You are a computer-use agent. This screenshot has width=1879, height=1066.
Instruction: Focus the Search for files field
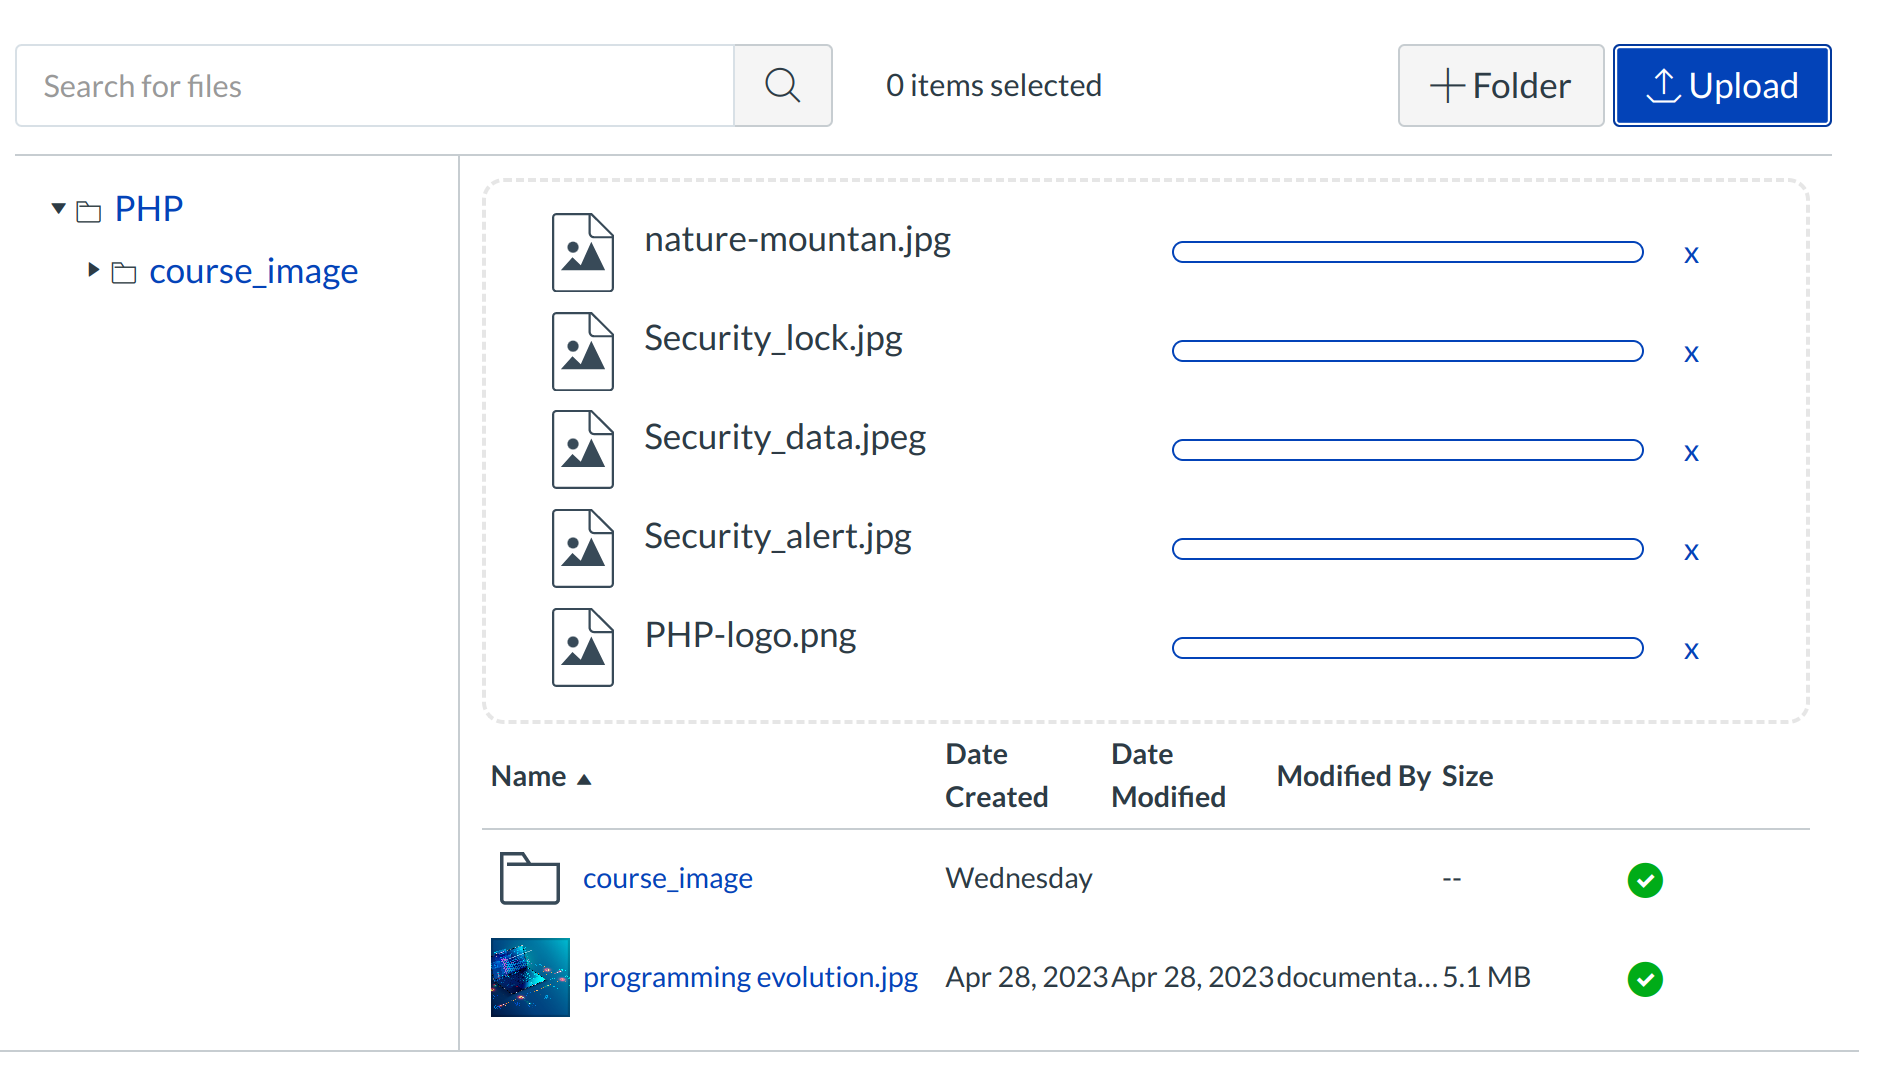(375, 86)
